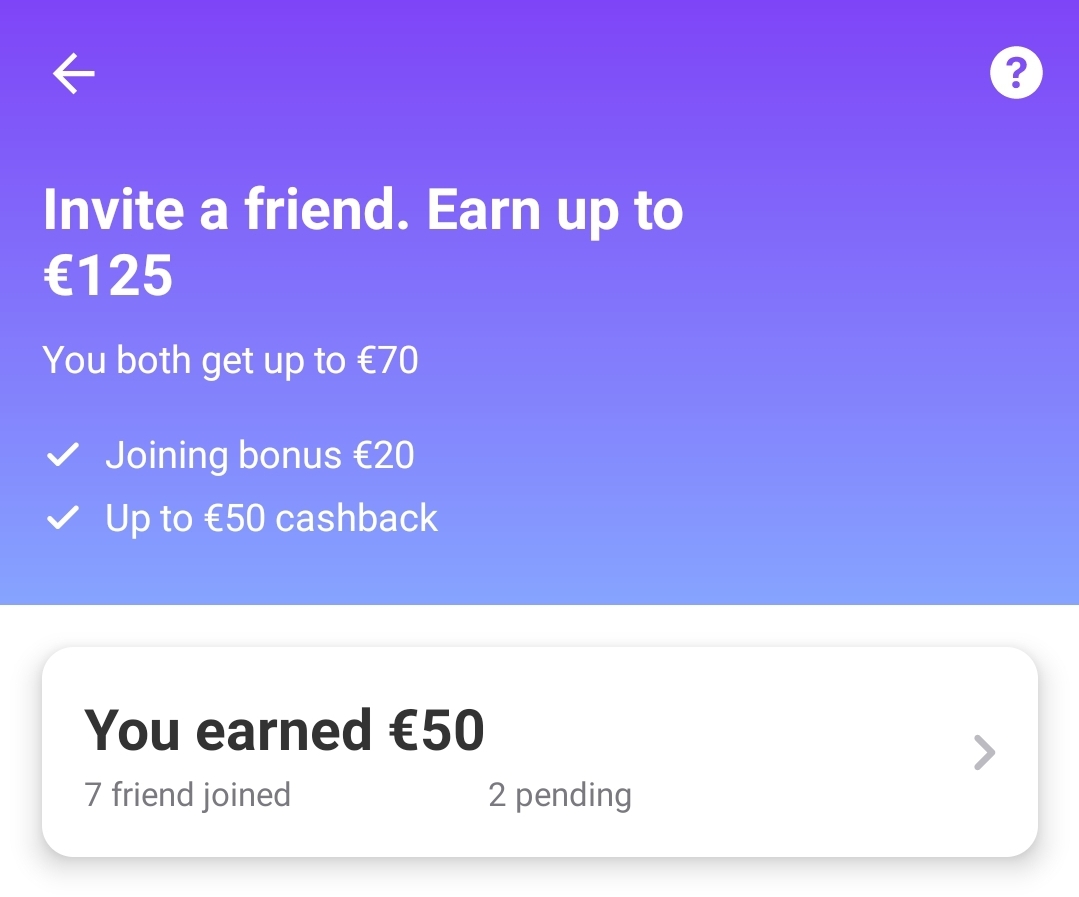The height and width of the screenshot is (897, 1079).
Task: Open the "You earned €50" heading
Action: (284, 731)
